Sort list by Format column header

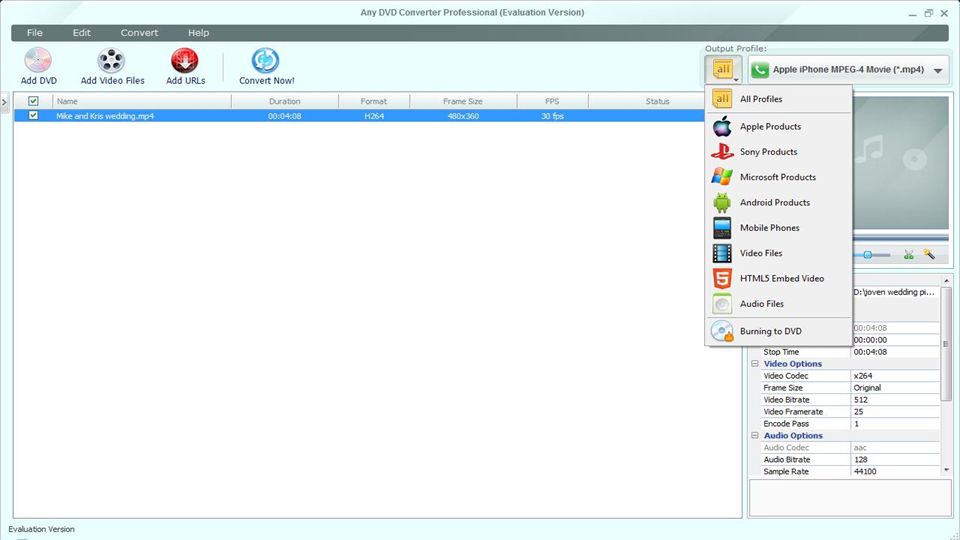[373, 101]
